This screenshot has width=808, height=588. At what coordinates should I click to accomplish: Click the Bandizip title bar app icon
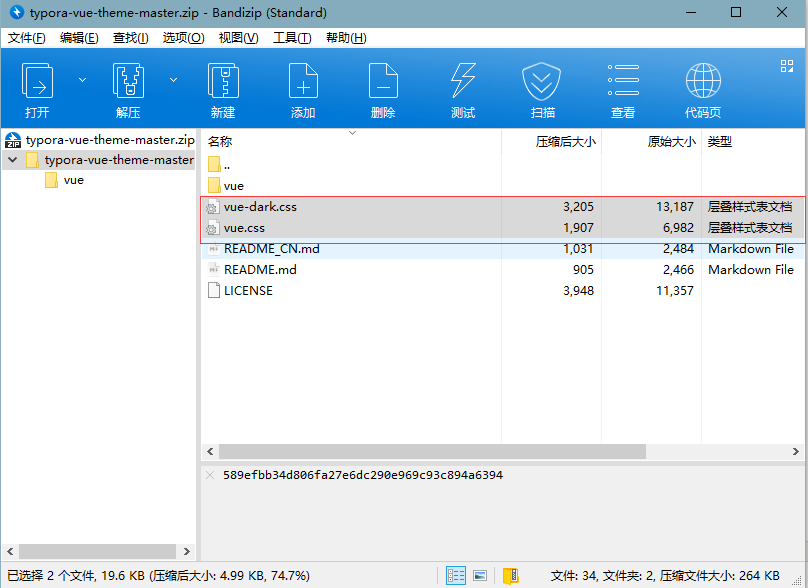click(16, 12)
